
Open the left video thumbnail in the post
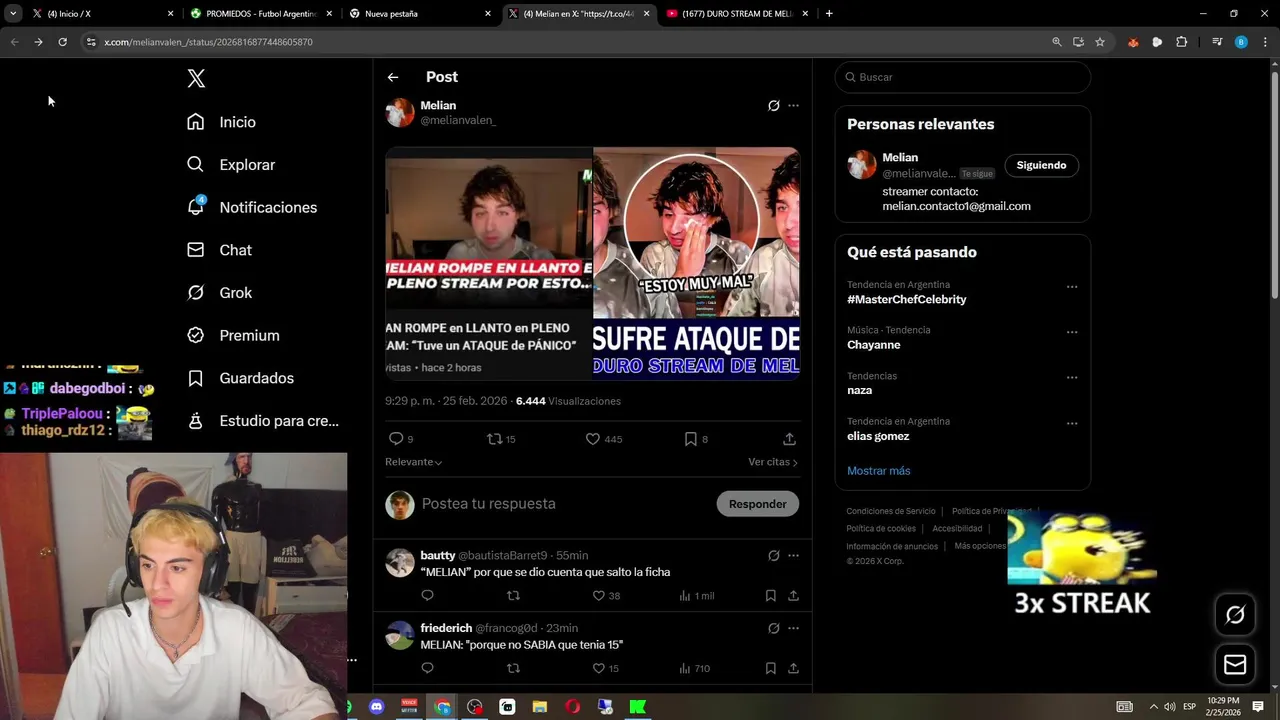point(489,264)
